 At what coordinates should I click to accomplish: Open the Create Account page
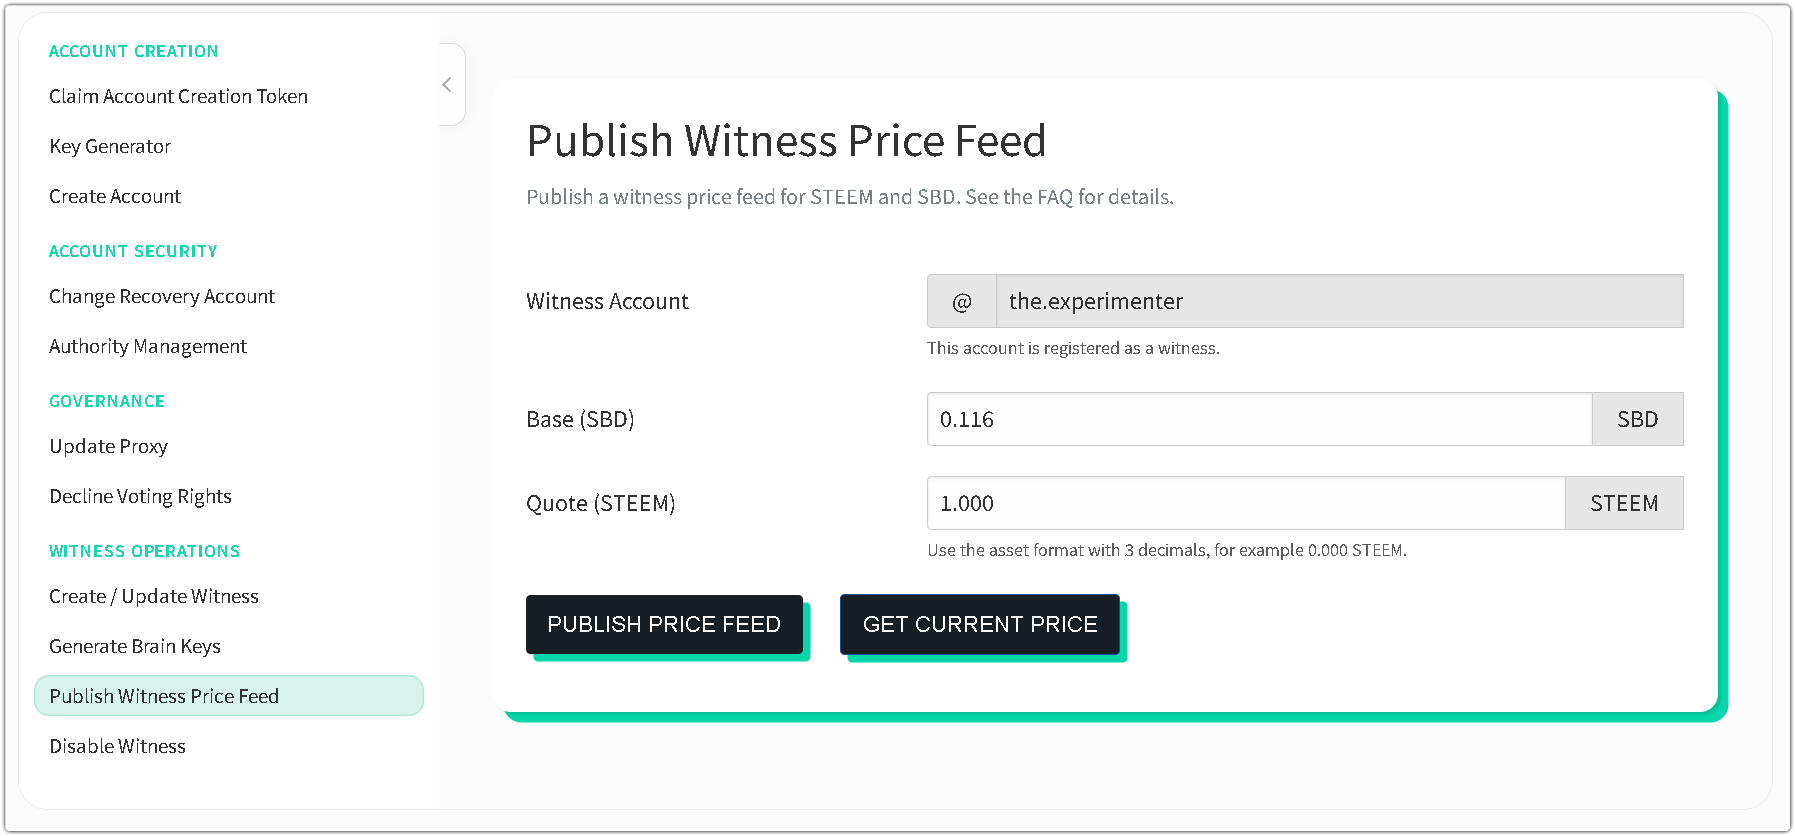coord(115,196)
